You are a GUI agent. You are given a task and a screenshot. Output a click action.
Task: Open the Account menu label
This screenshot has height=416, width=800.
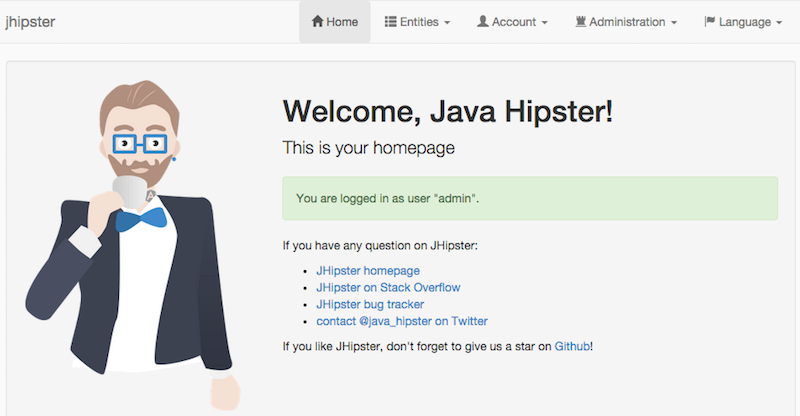tap(514, 22)
